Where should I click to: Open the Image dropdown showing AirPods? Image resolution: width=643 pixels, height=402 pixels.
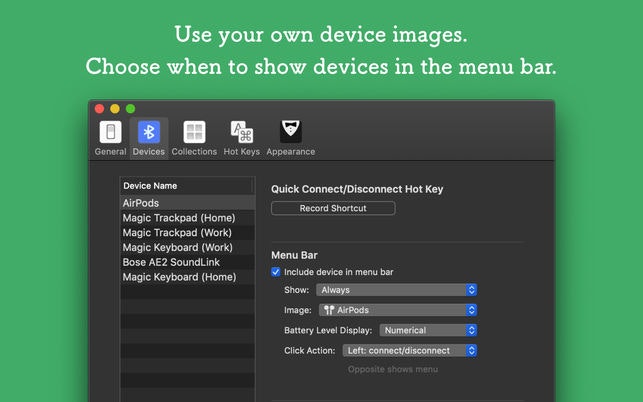pos(398,310)
